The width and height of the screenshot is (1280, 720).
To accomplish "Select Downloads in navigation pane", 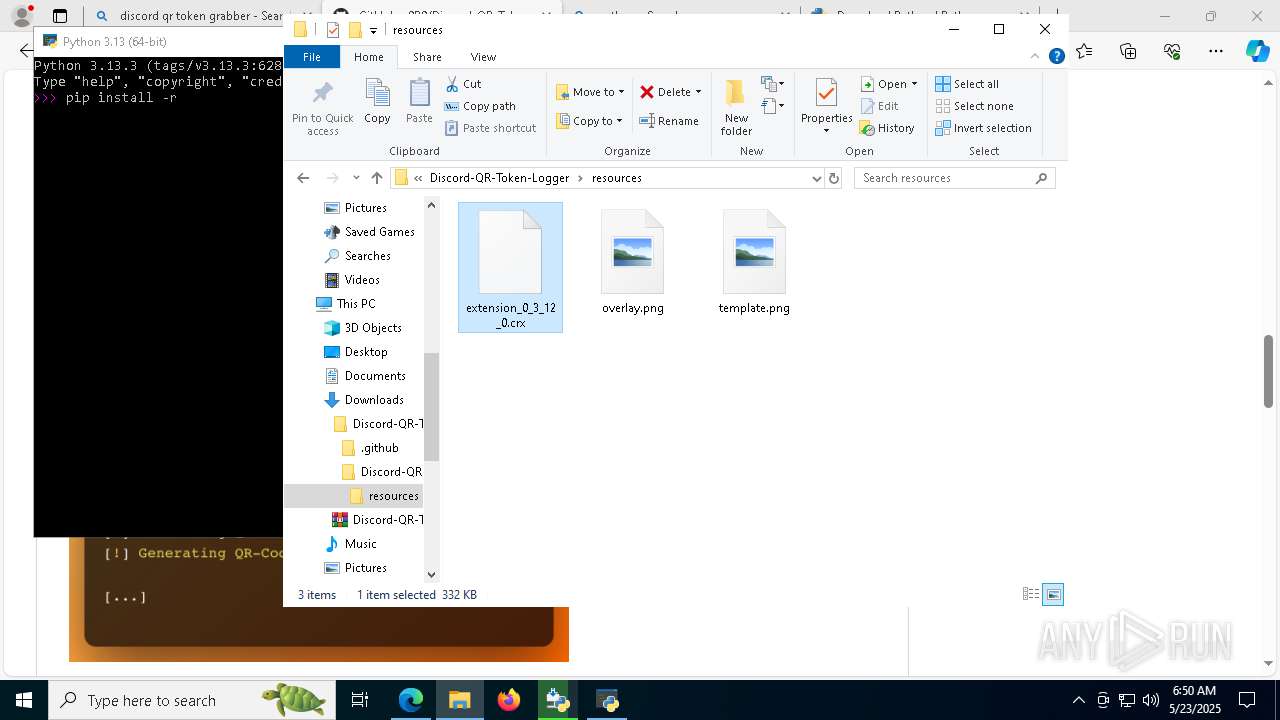I will (x=364, y=400).
